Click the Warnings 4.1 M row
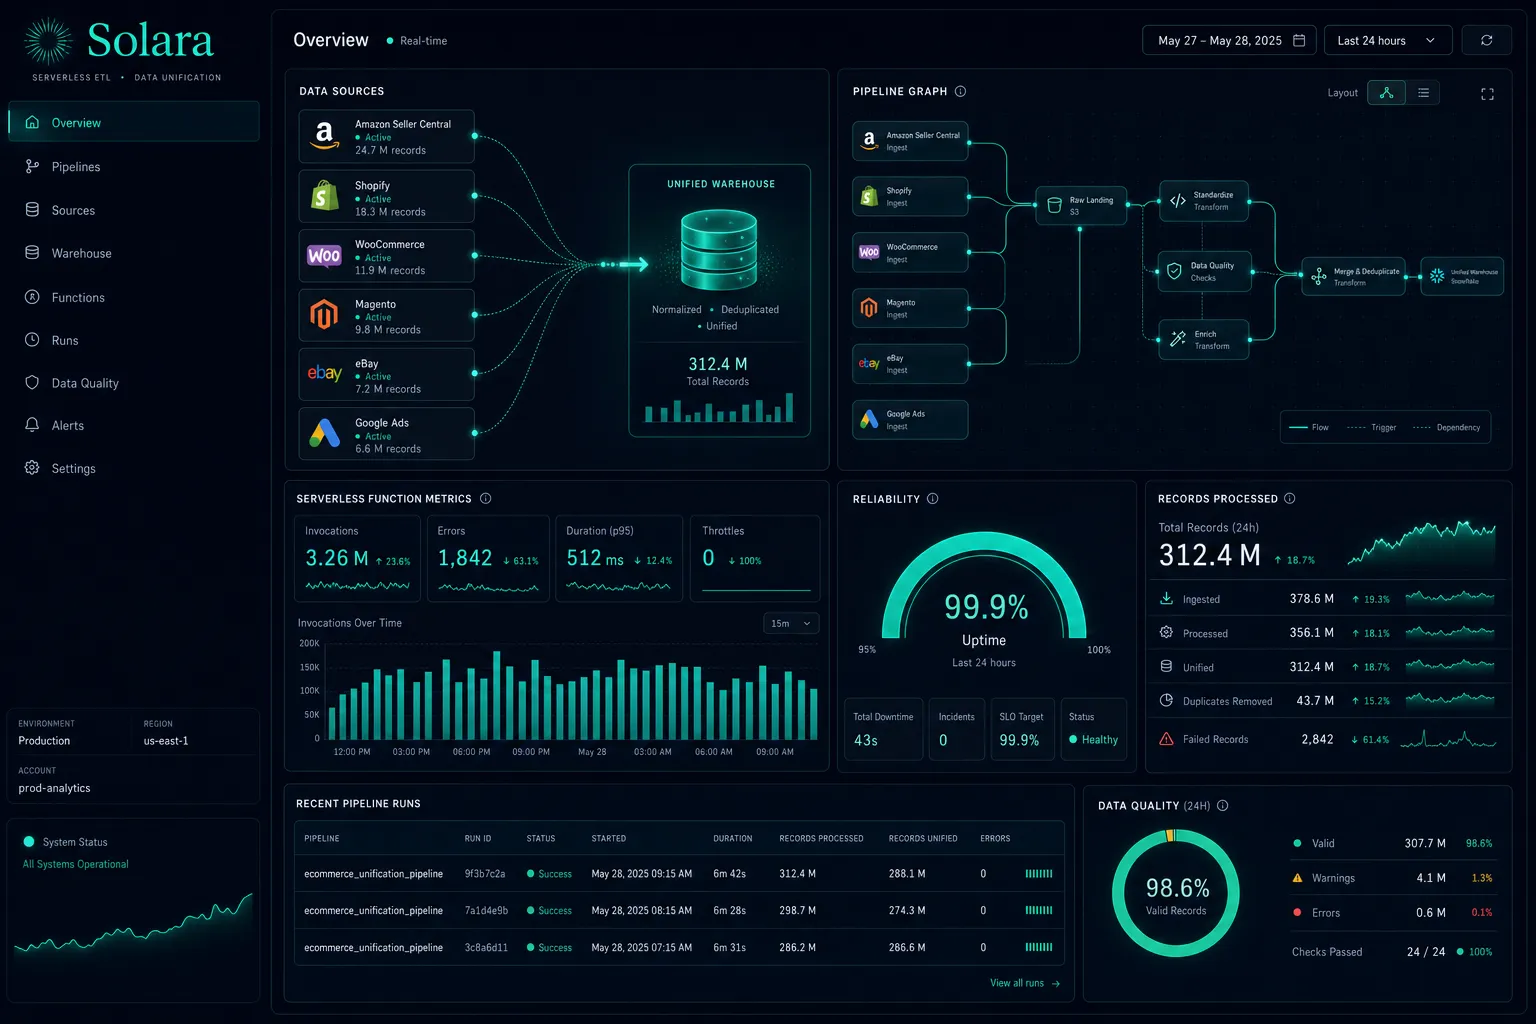The image size is (1536, 1024). 1392,878
